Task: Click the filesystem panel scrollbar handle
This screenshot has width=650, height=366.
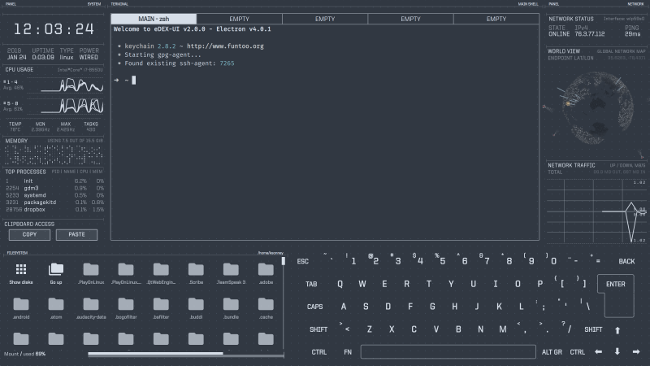Action: point(283,261)
